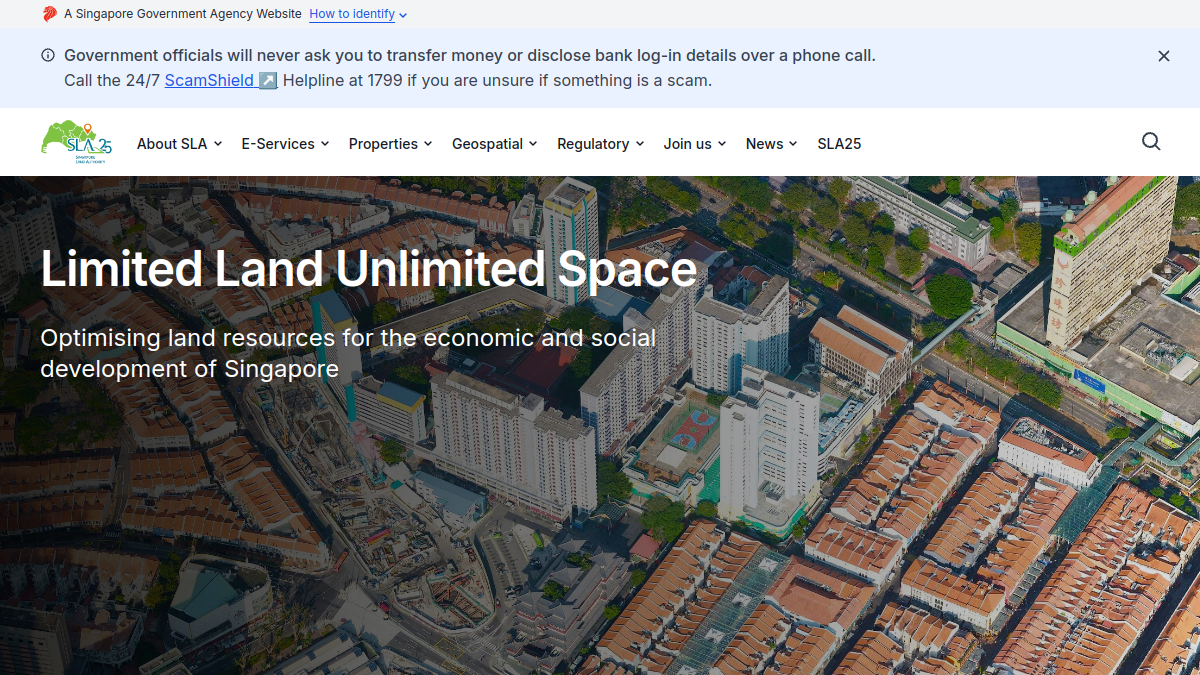Go to the SLA25 page
The height and width of the screenshot is (675, 1200).
[839, 144]
